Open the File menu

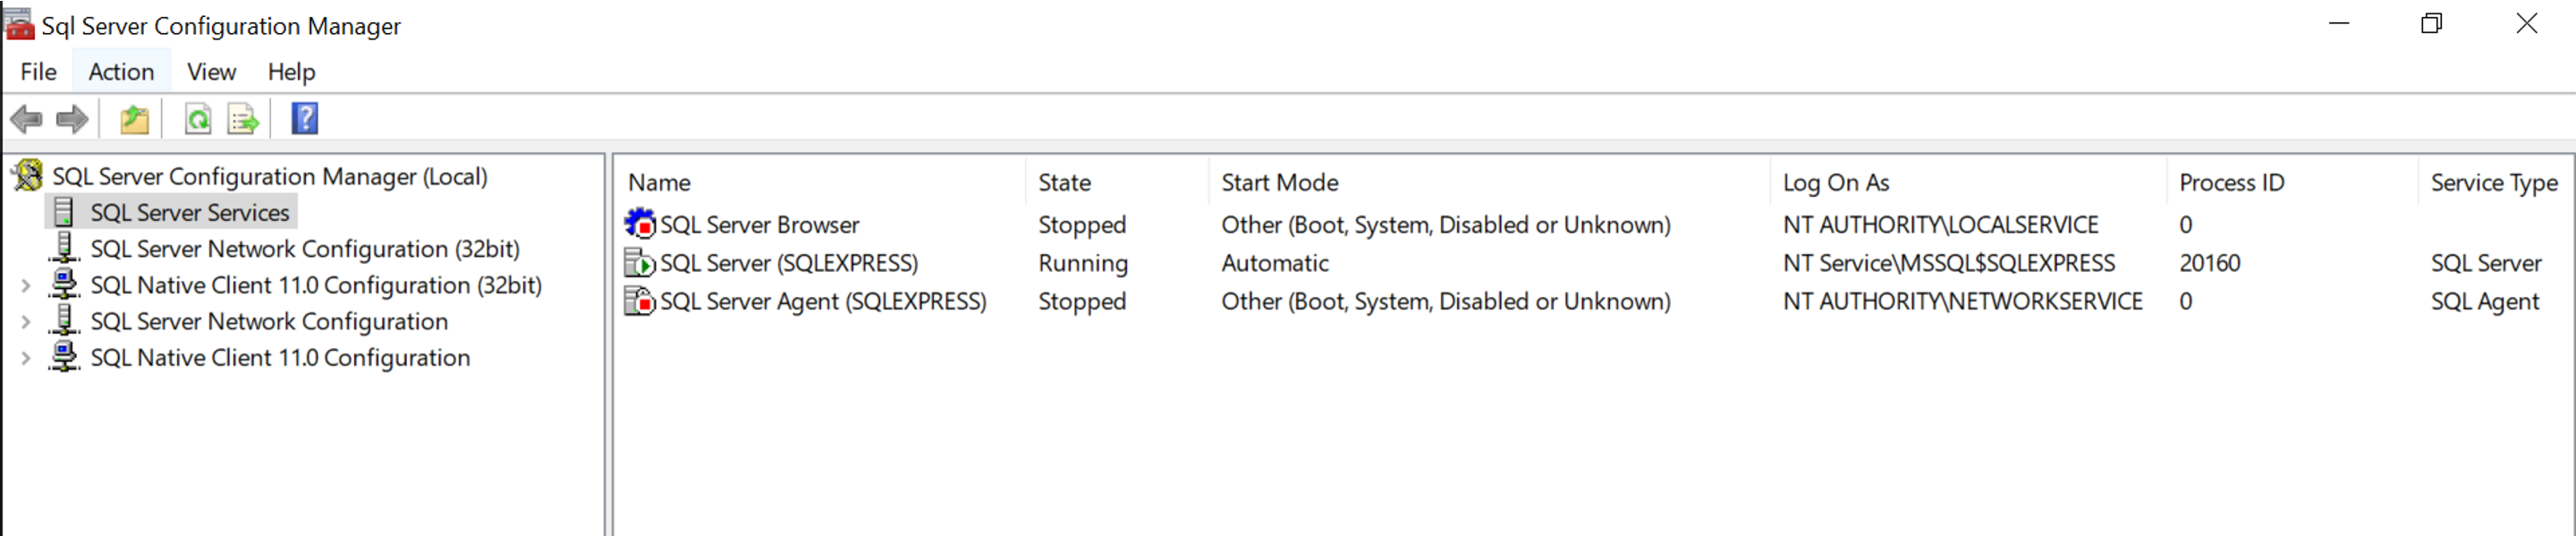tap(37, 71)
